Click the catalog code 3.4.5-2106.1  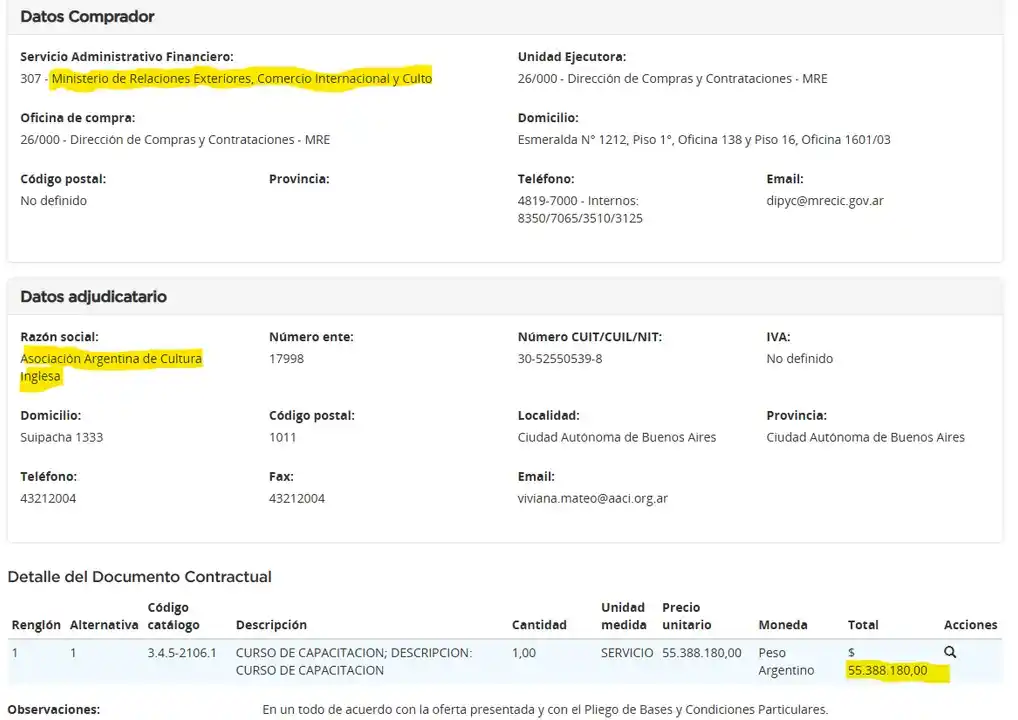[182, 653]
